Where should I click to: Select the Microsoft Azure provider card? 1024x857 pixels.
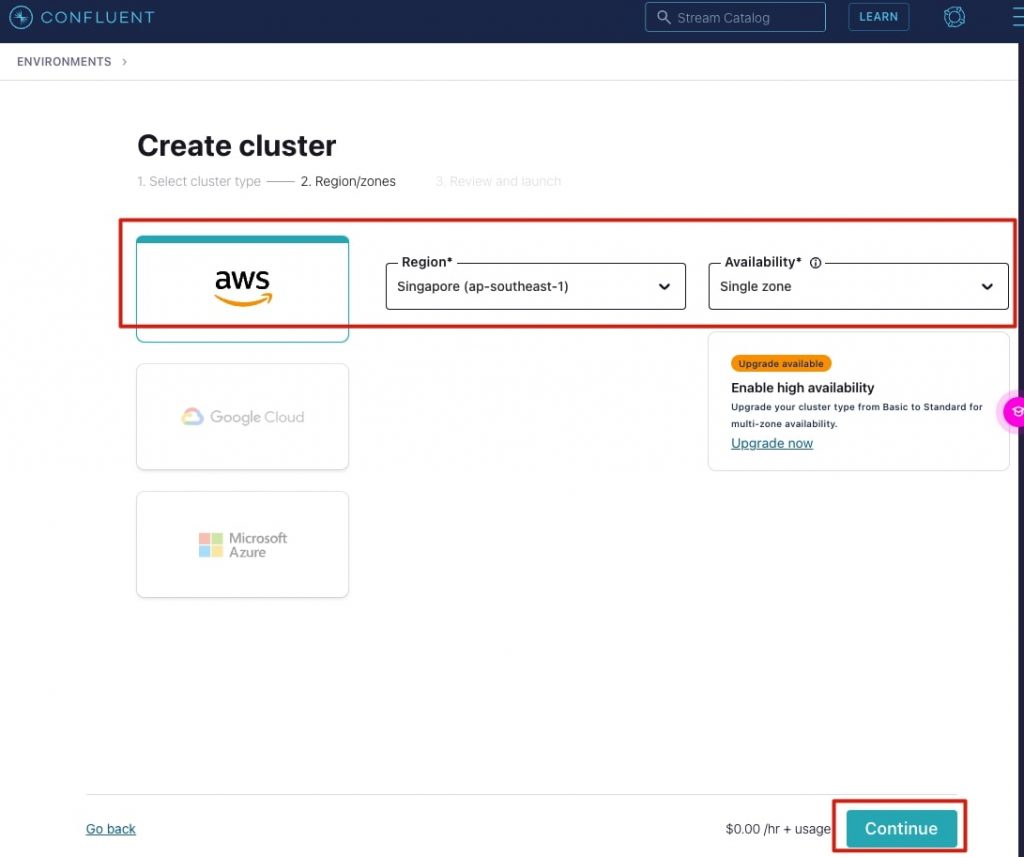point(242,543)
